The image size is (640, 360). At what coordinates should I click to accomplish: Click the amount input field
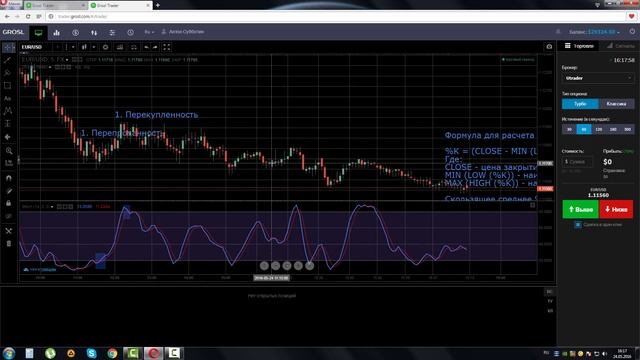577,162
